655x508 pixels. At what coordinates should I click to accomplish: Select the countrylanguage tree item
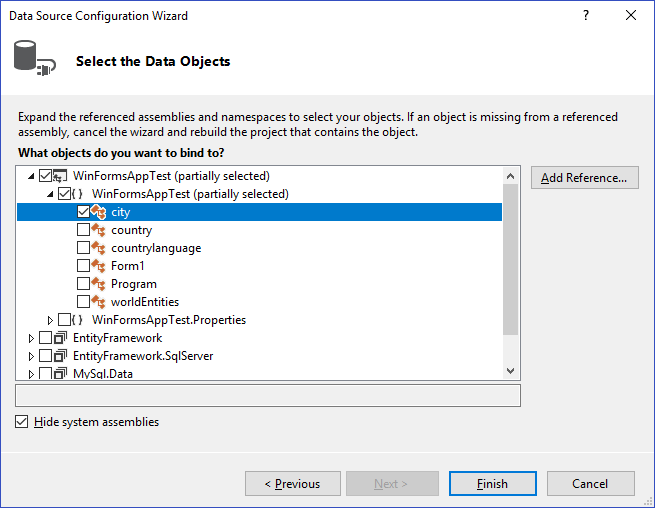156,248
